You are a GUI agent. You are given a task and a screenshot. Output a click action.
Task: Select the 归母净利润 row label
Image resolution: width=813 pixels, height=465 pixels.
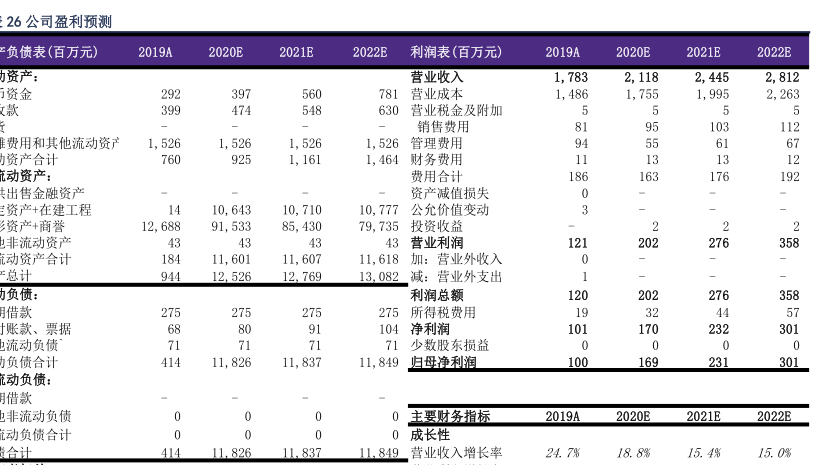[443, 362]
